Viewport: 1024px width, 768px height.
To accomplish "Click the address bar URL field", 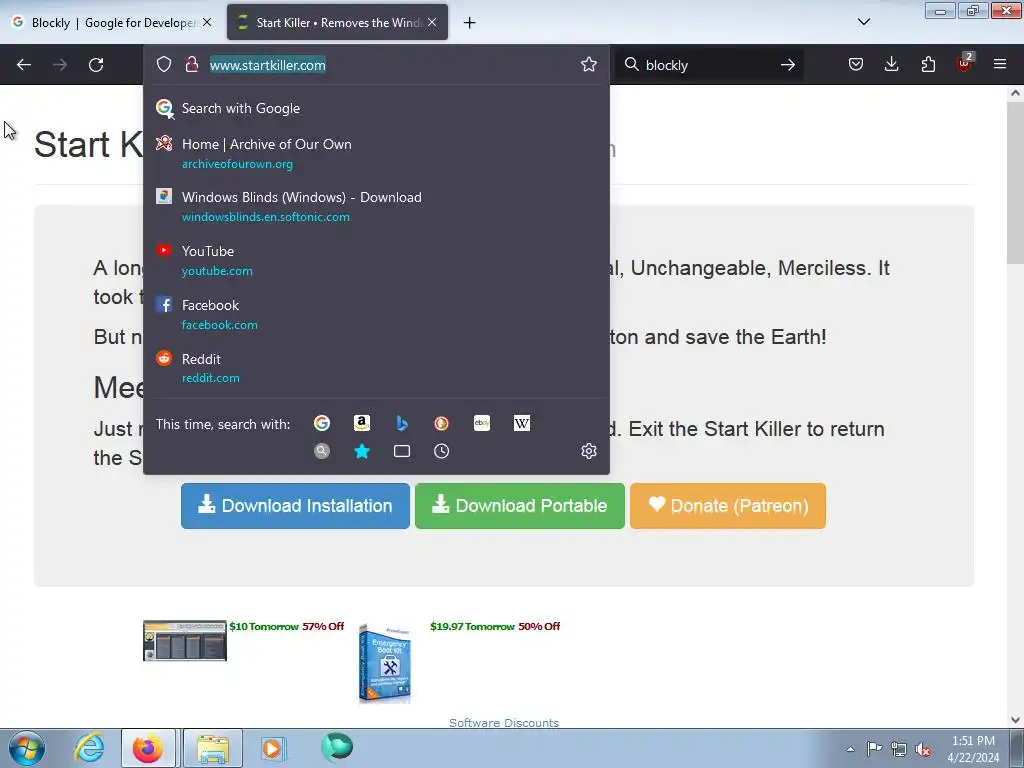I will coord(392,65).
